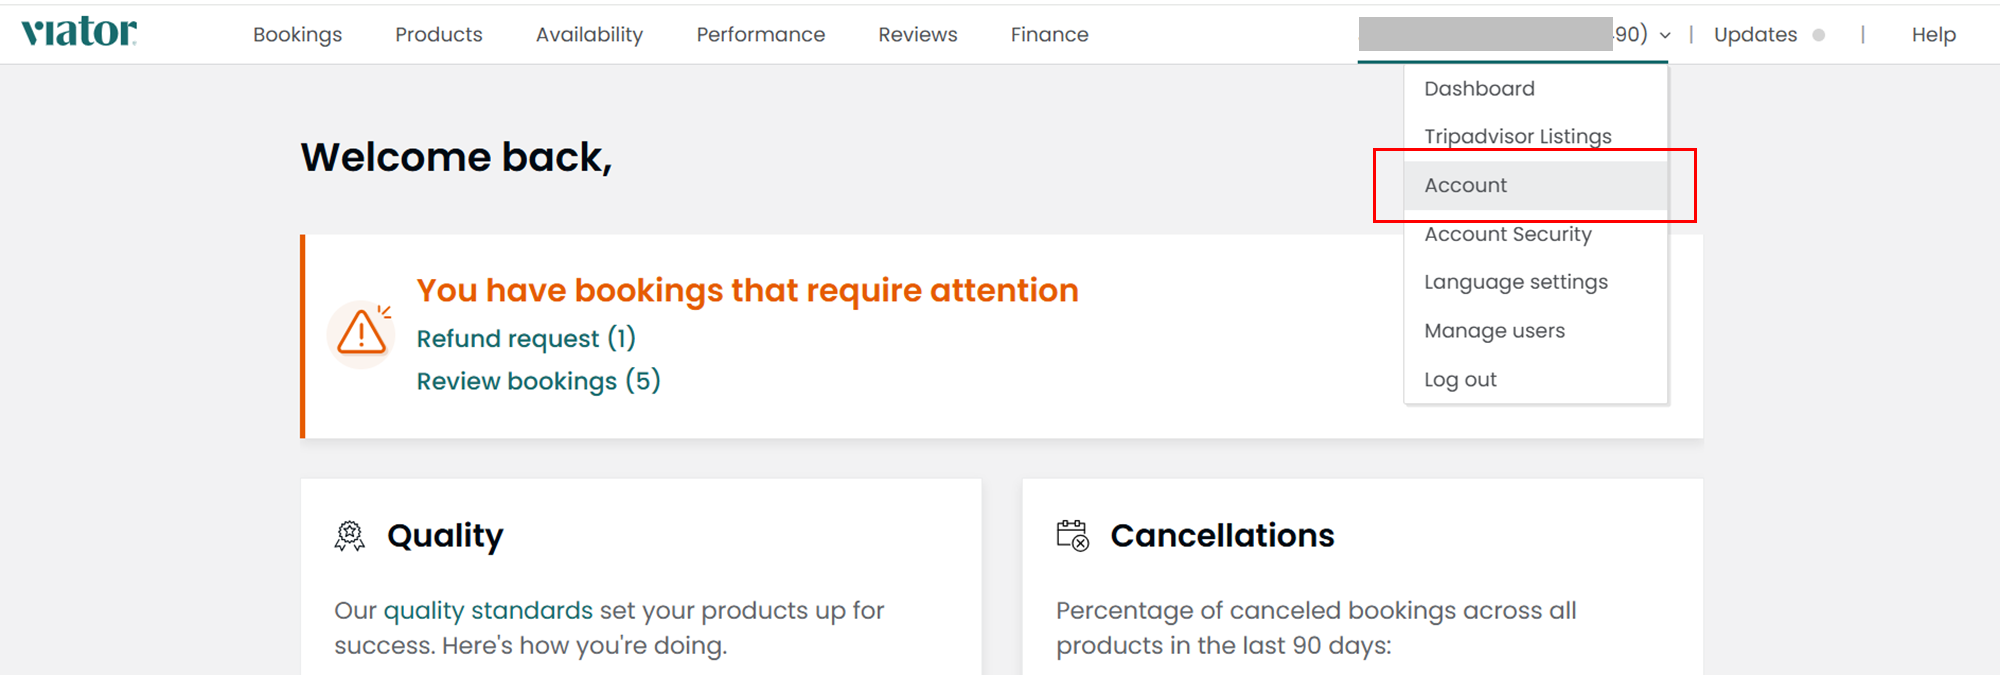2000x675 pixels.
Task: Log out of the account
Action: 1460,380
